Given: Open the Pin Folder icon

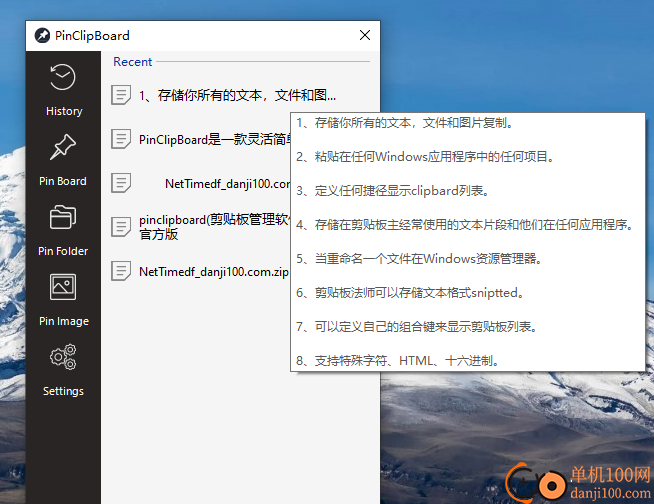Looking at the screenshot, I should [63, 217].
